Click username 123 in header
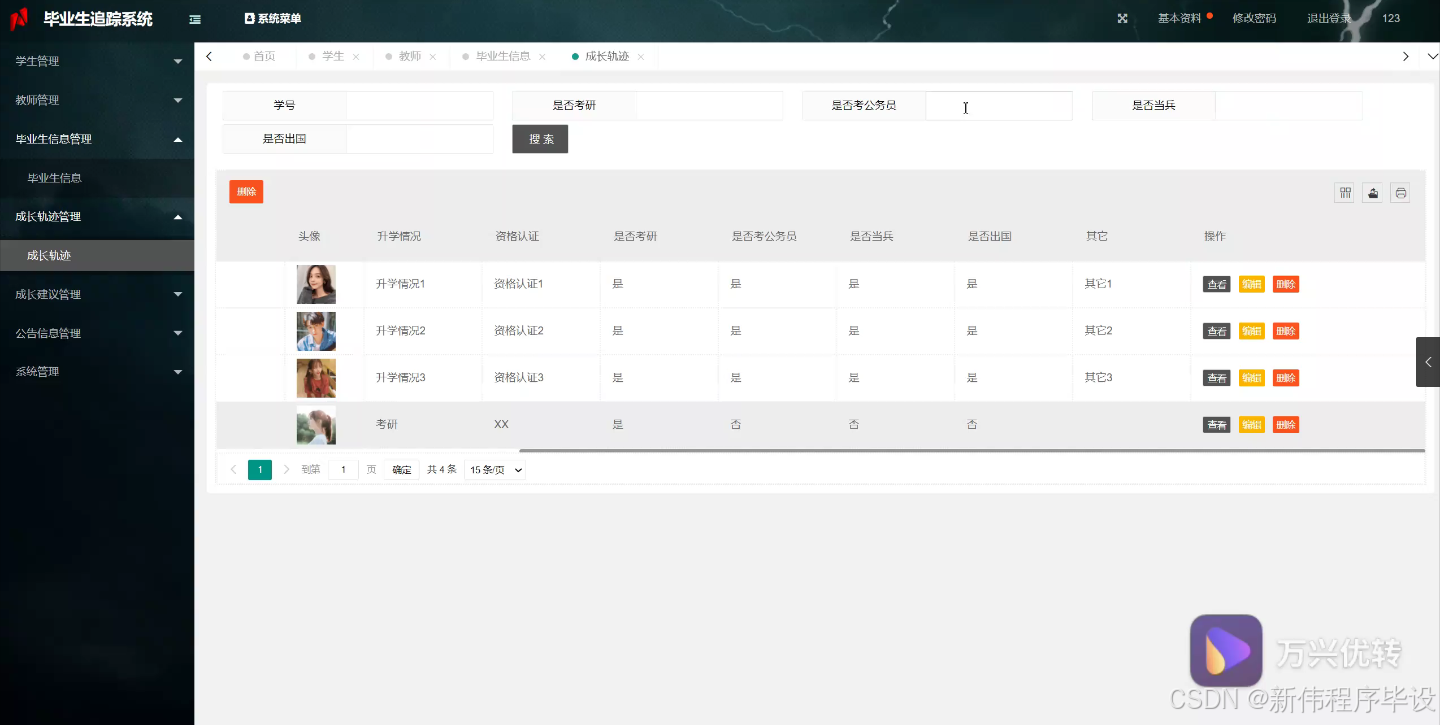This screenshot has width=1440, height=725. 1391,18
